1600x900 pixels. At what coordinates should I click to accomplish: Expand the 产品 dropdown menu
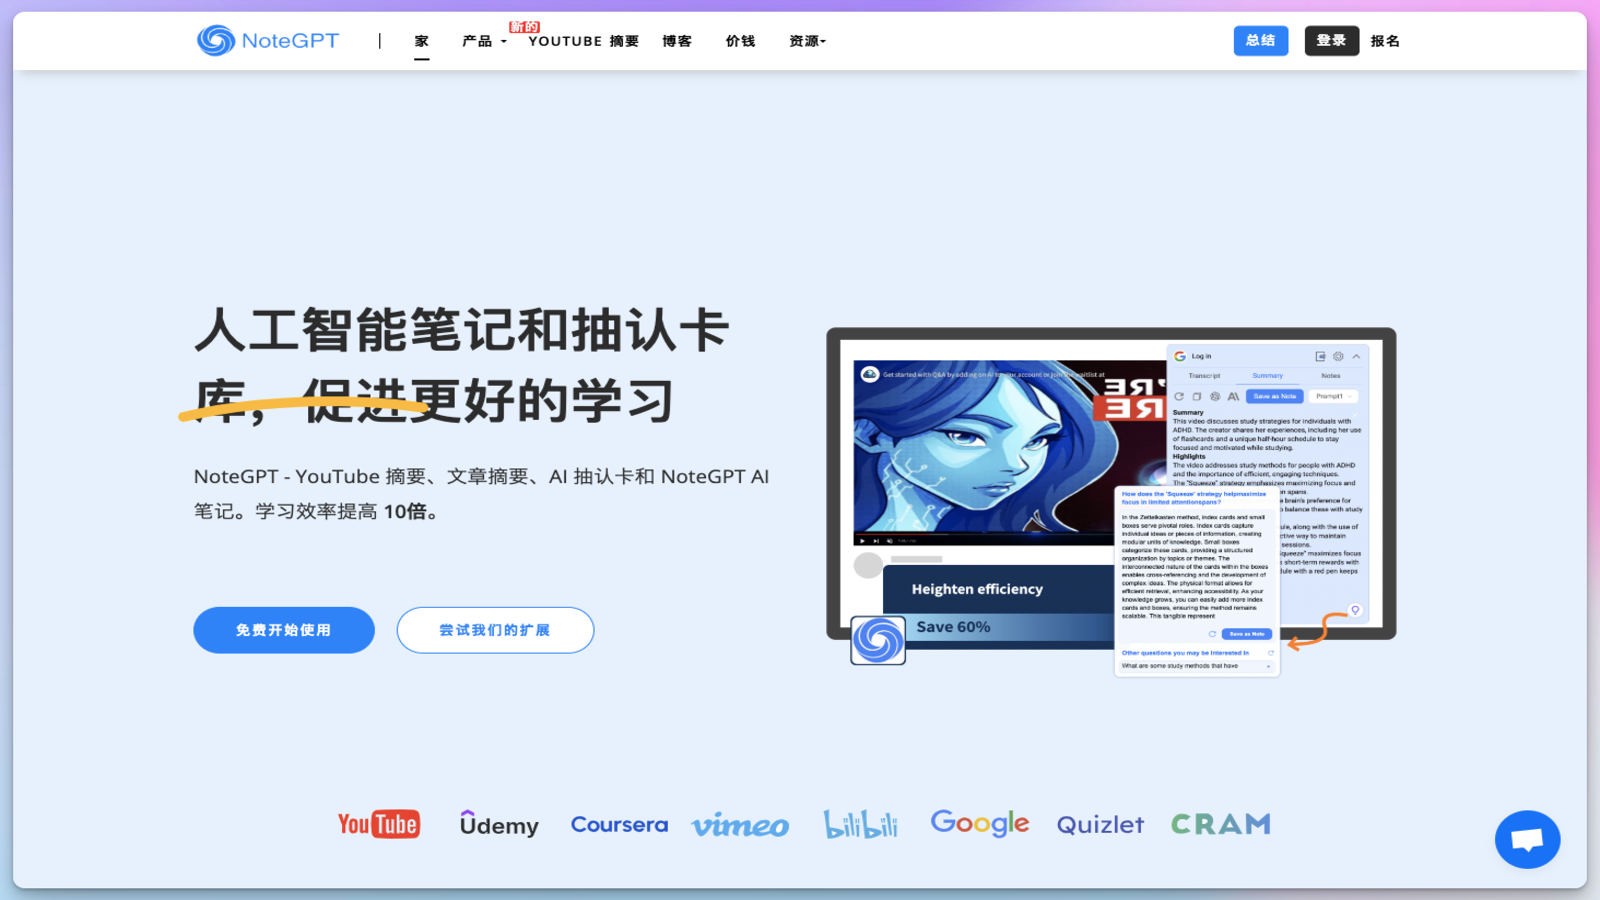pos(484,41)
